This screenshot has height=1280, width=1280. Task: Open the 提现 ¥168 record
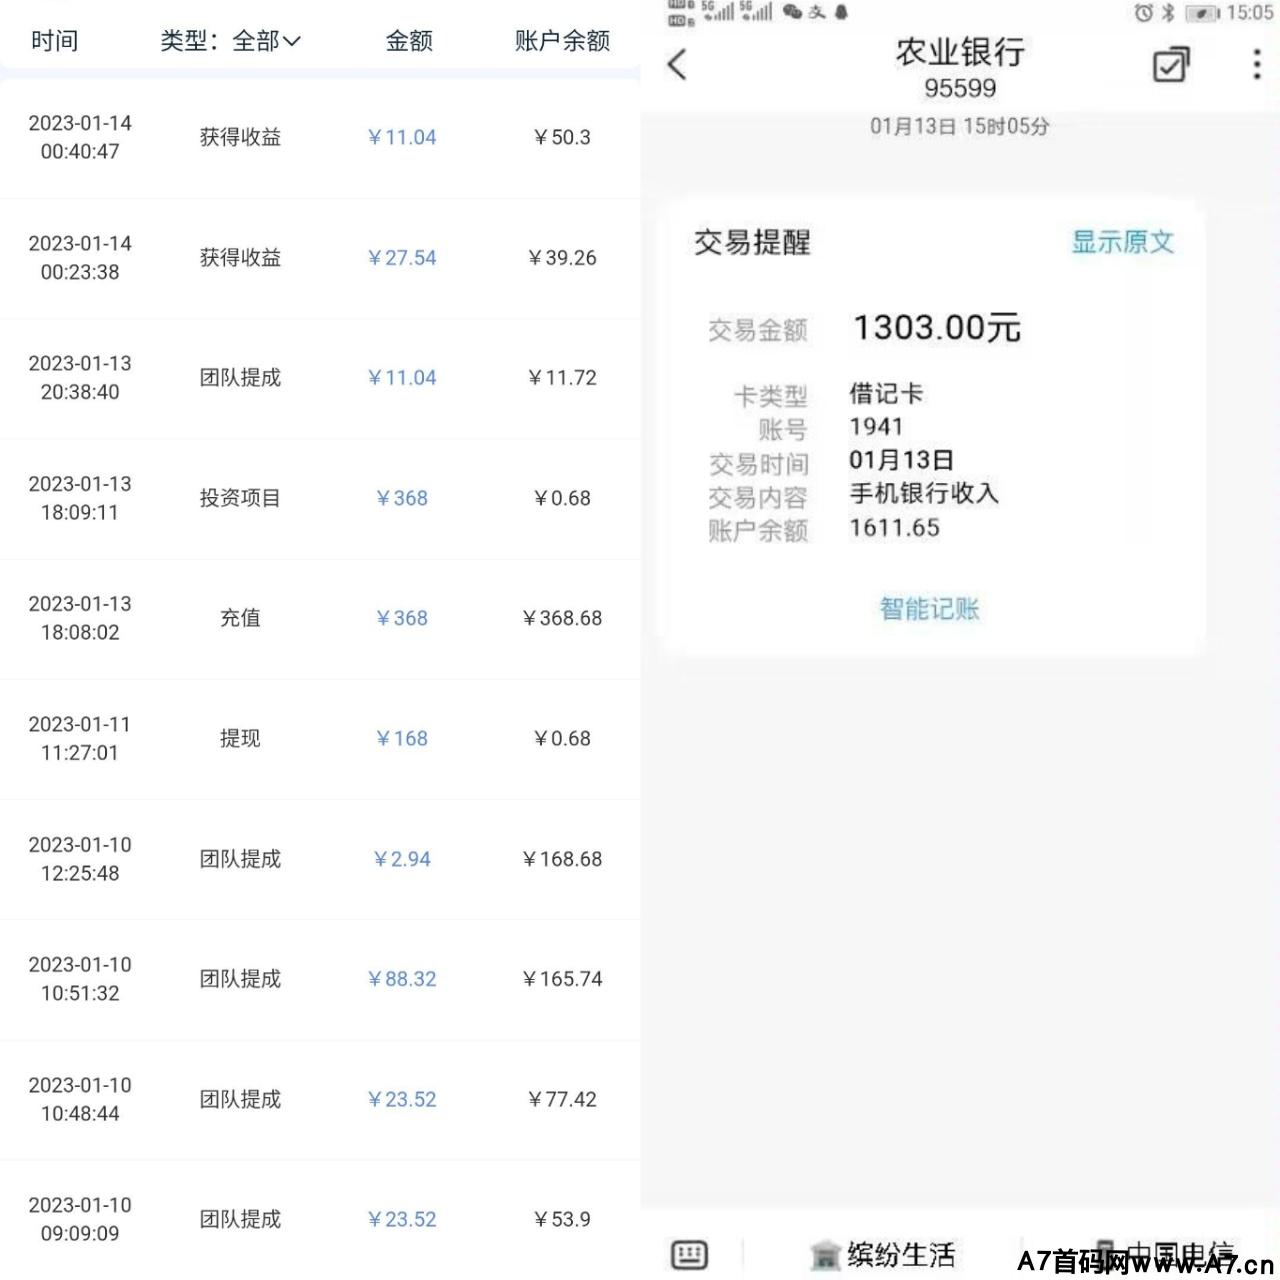pyautogui.click(x=320, y=739)
